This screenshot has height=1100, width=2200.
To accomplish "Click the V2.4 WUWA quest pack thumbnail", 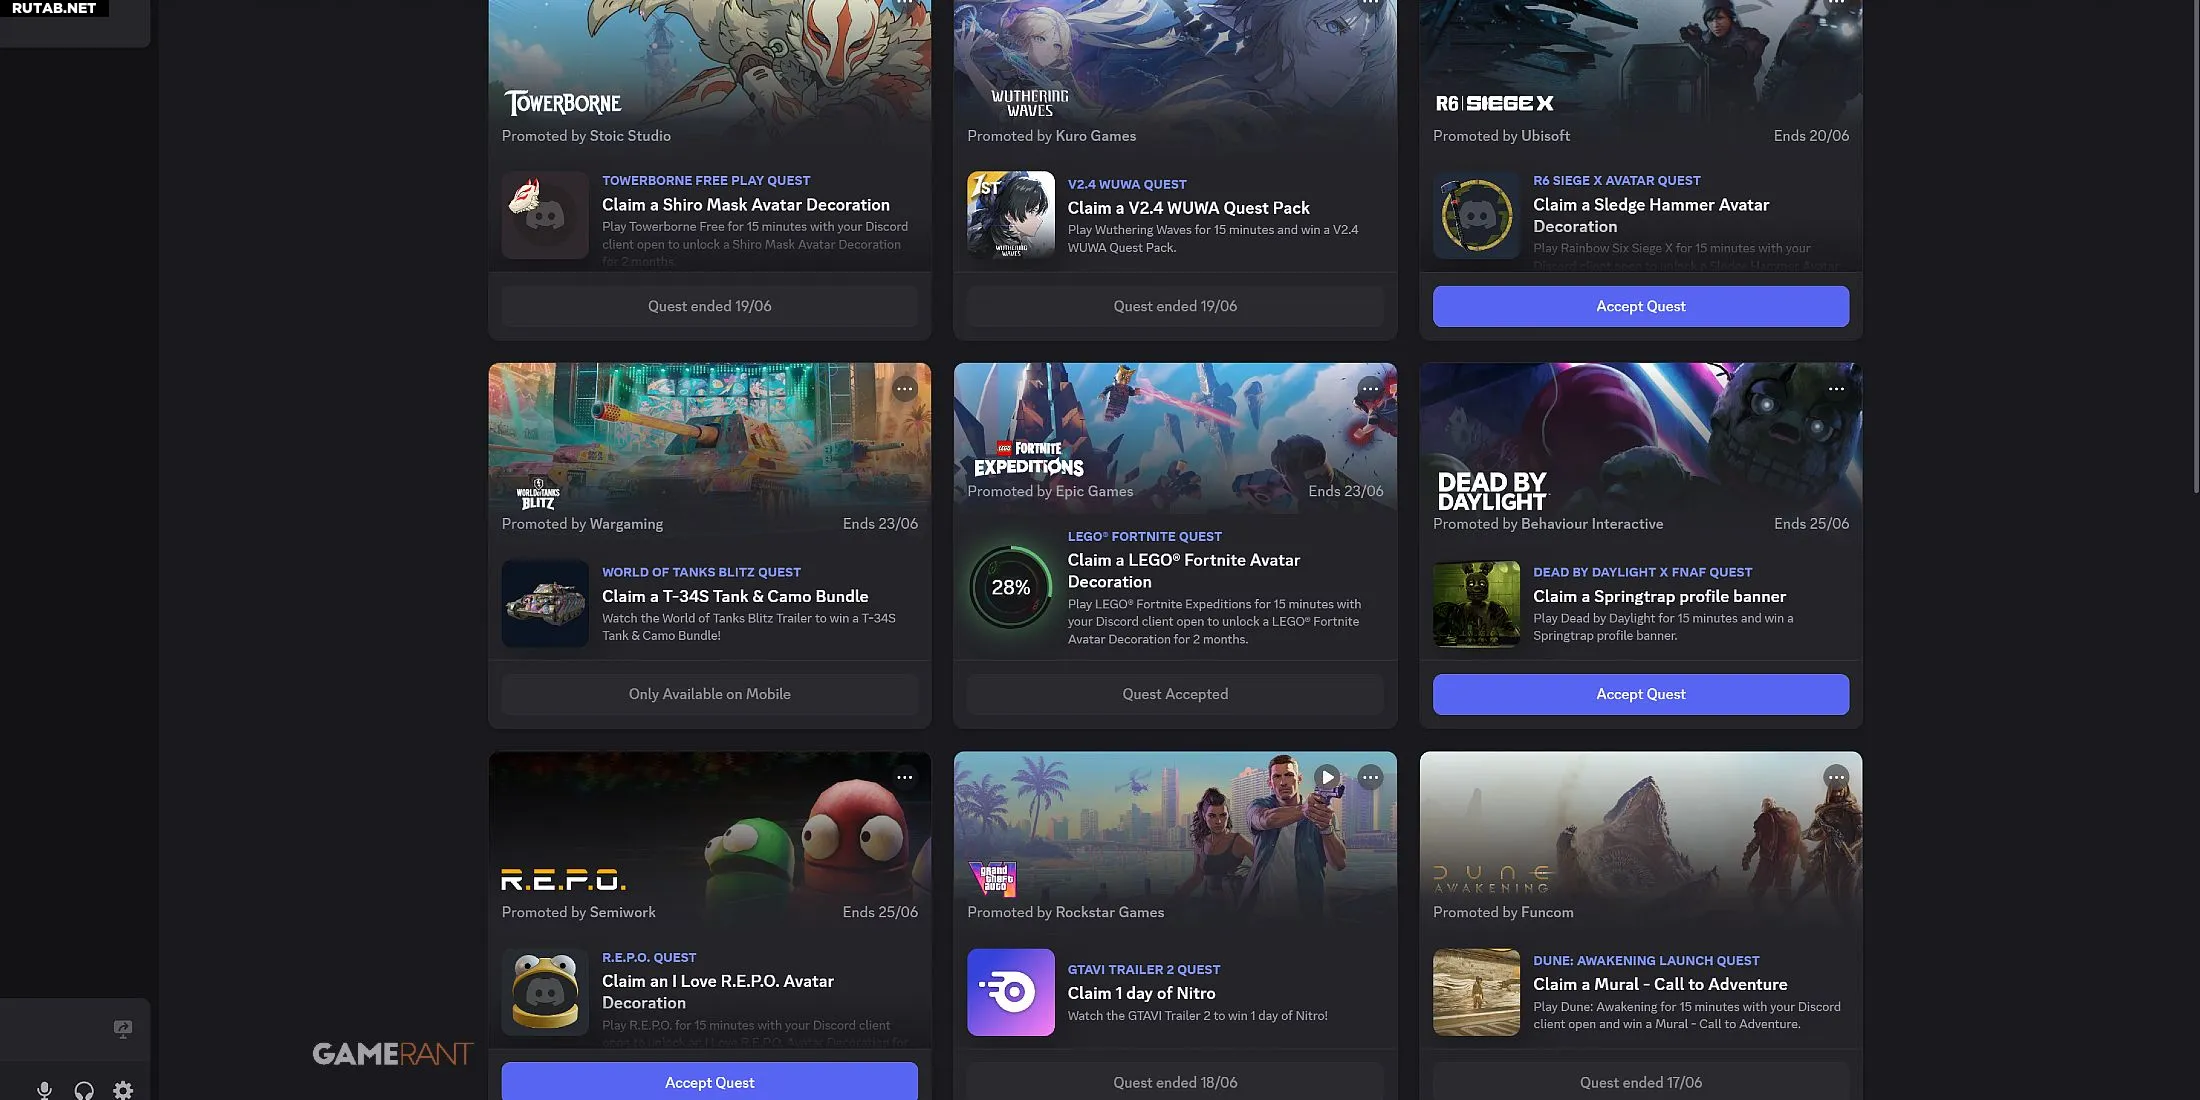I will (x=1010, y=215).
